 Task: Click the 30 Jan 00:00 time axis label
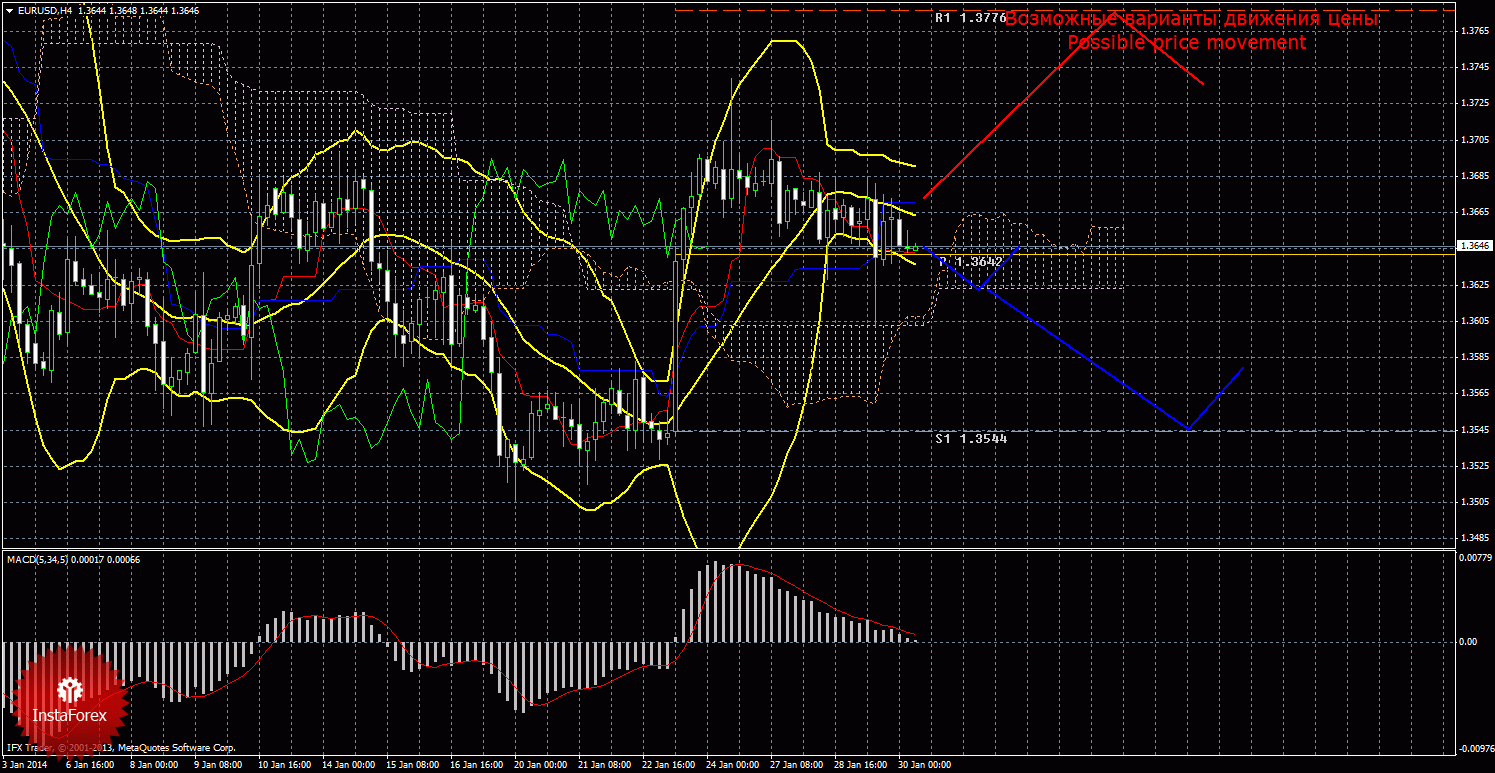924,765
